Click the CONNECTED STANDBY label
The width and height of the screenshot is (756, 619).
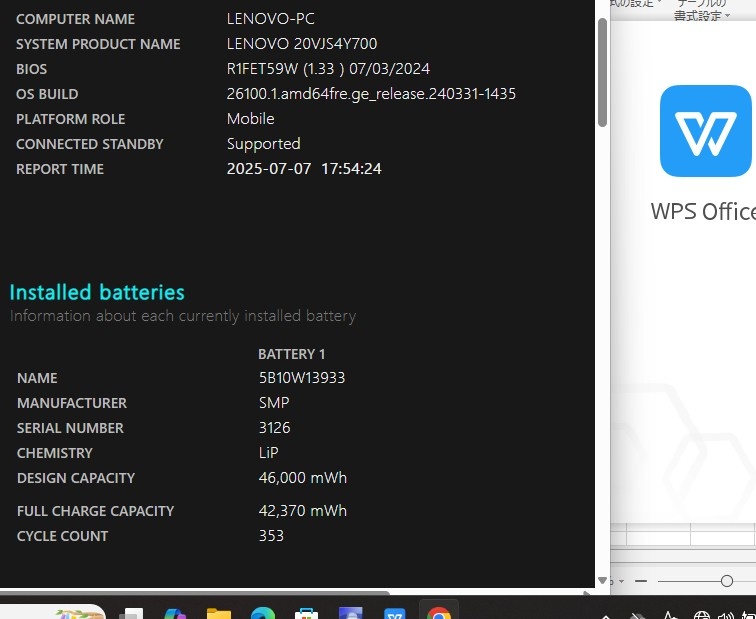pyautogui.click(x=90, y=144)
